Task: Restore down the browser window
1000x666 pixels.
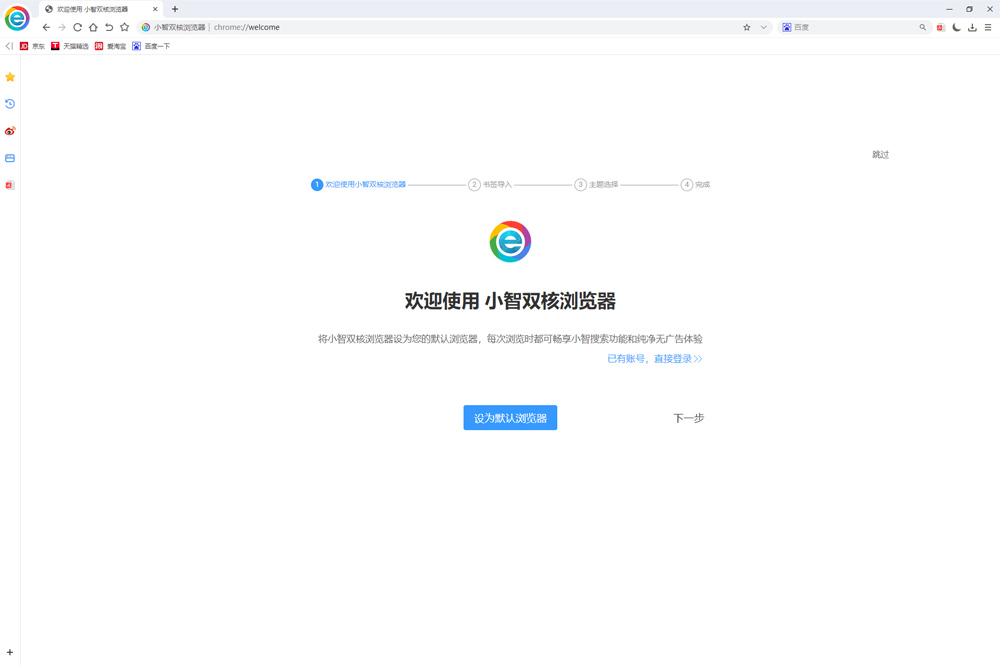Action: tap(969, 9)
